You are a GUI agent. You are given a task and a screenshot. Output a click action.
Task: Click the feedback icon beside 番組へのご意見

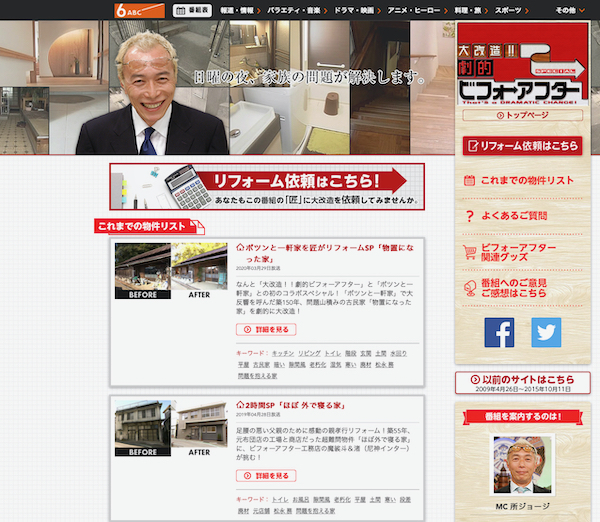(469, 288)
